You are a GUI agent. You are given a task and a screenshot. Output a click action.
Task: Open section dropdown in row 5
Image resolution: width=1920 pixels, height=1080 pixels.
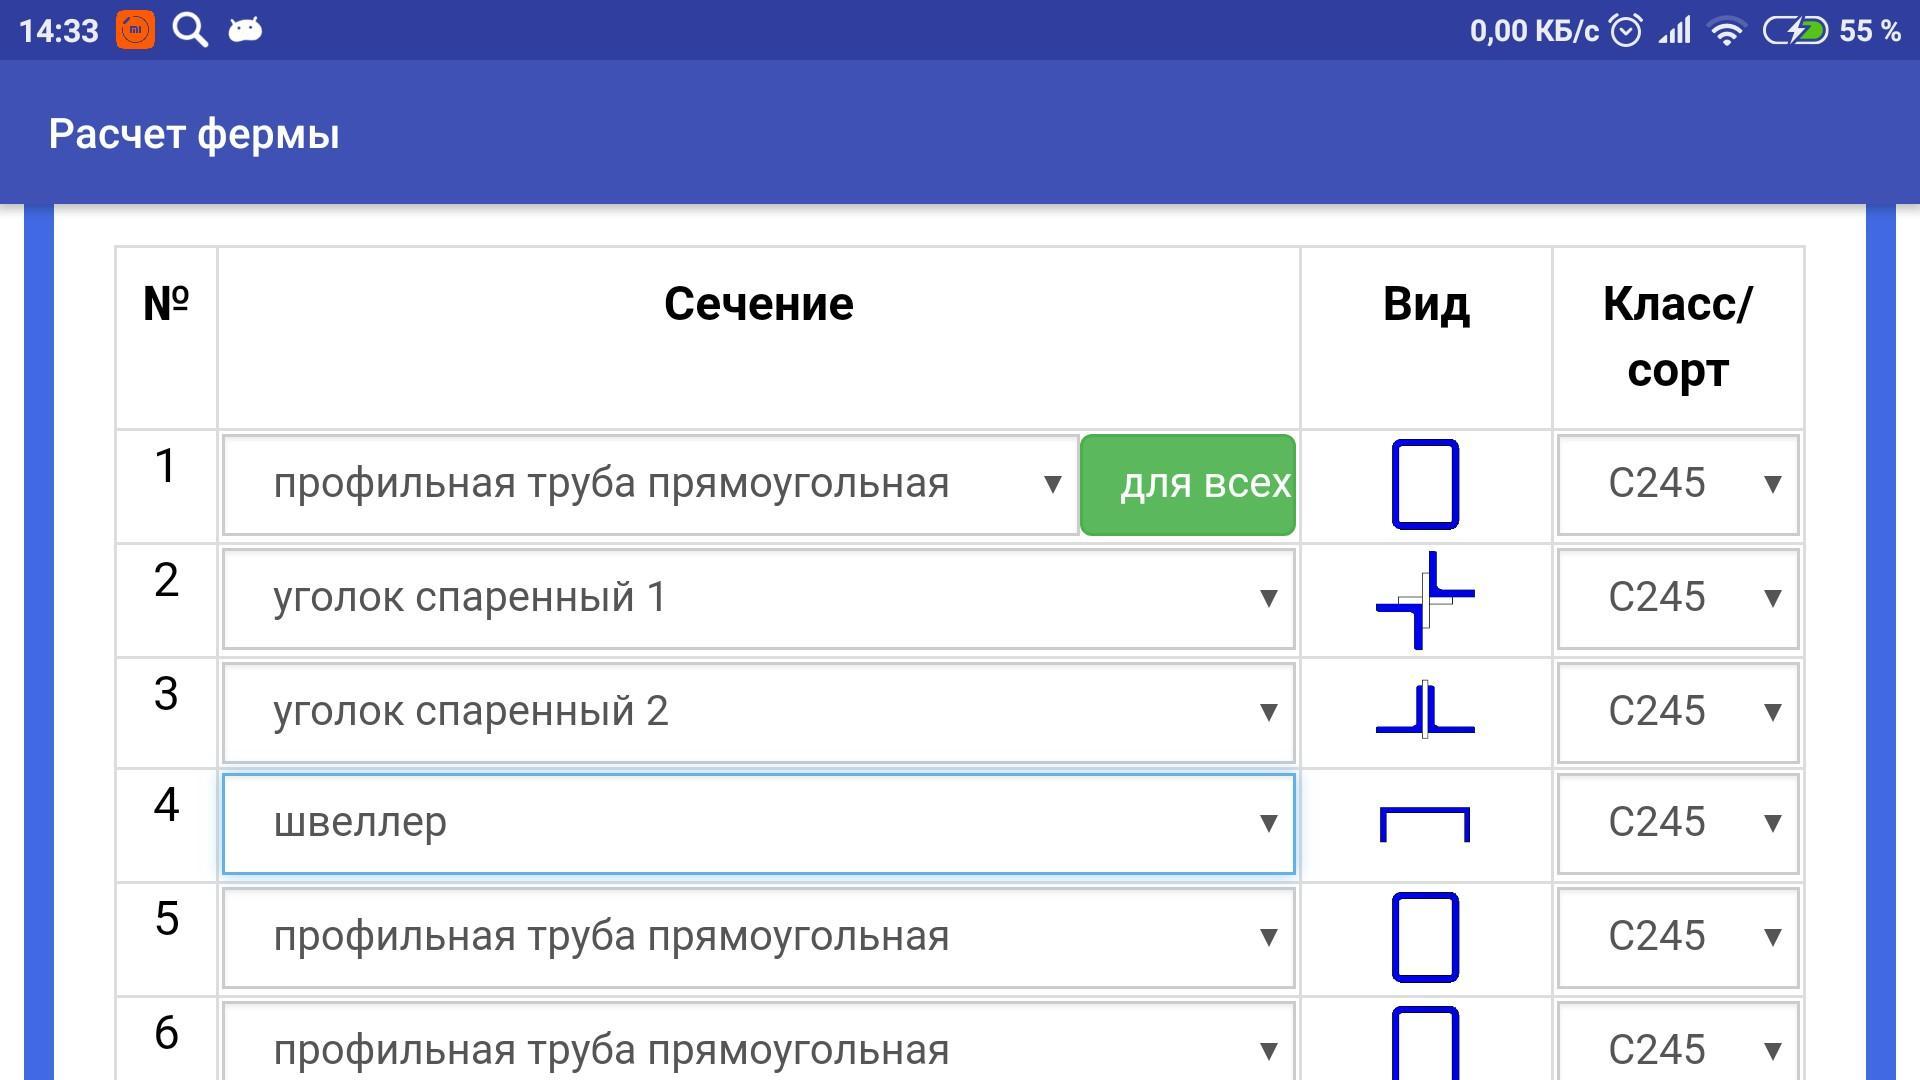758,937
